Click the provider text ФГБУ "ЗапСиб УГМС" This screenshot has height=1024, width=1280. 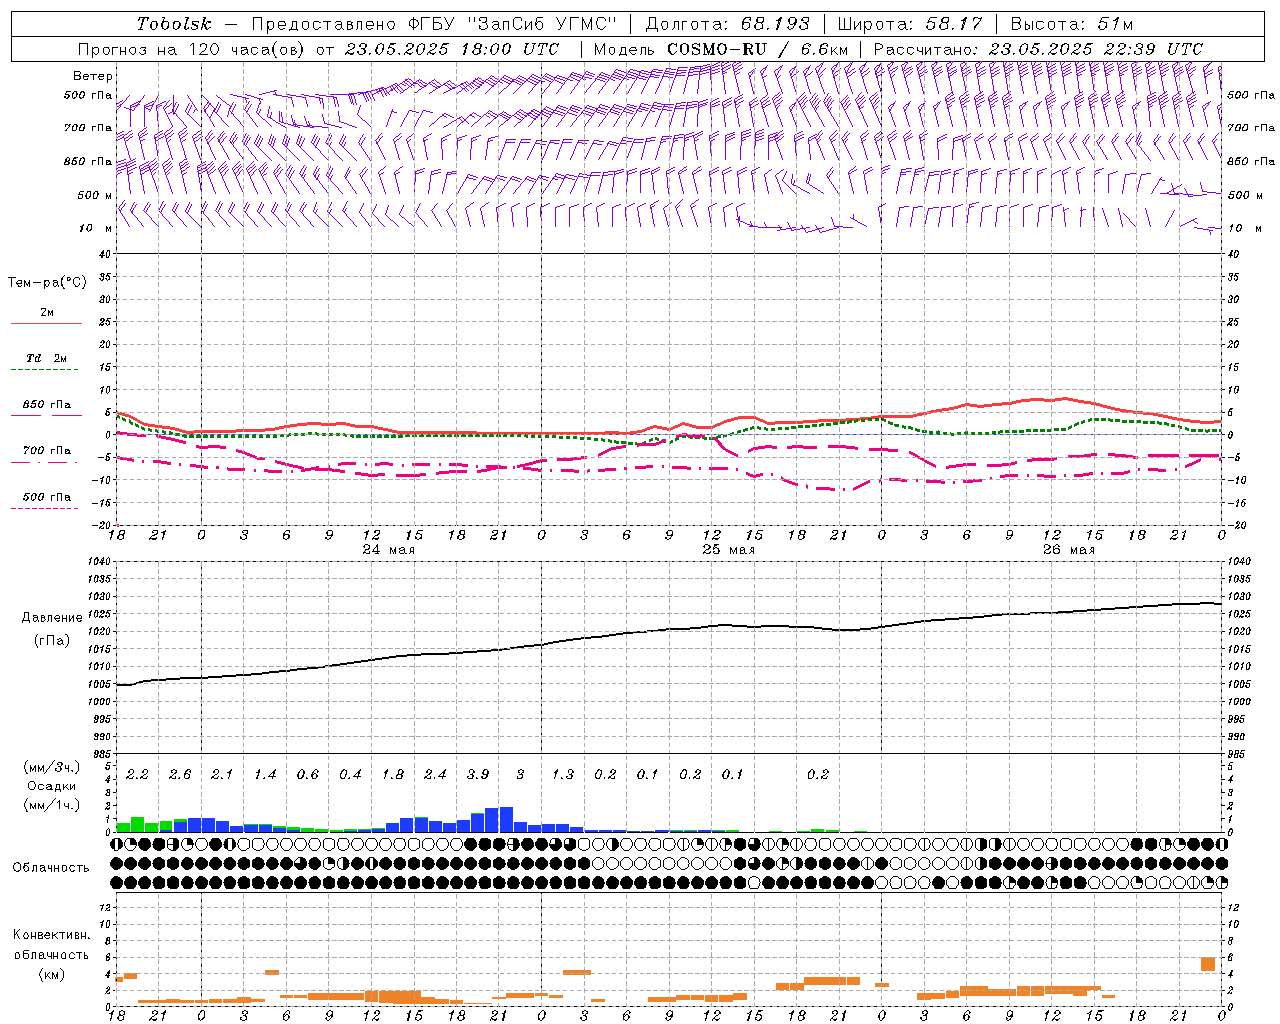click(513, 24)
